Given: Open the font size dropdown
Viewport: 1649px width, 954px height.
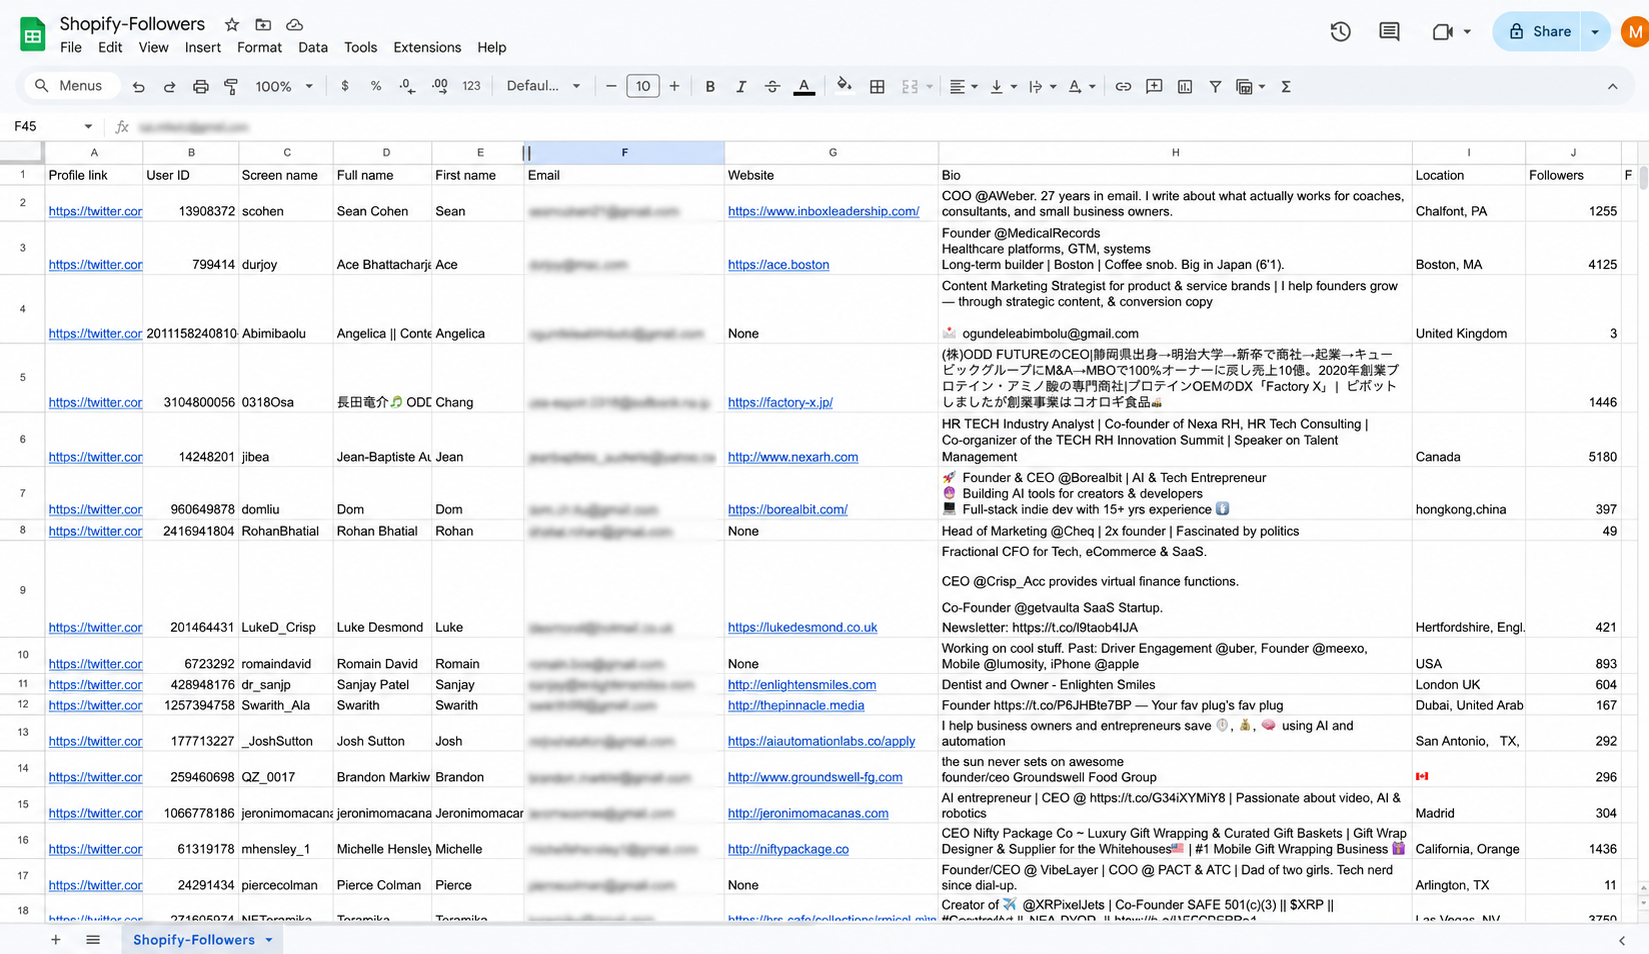Looking at the screenshot, I should (643, 86).
